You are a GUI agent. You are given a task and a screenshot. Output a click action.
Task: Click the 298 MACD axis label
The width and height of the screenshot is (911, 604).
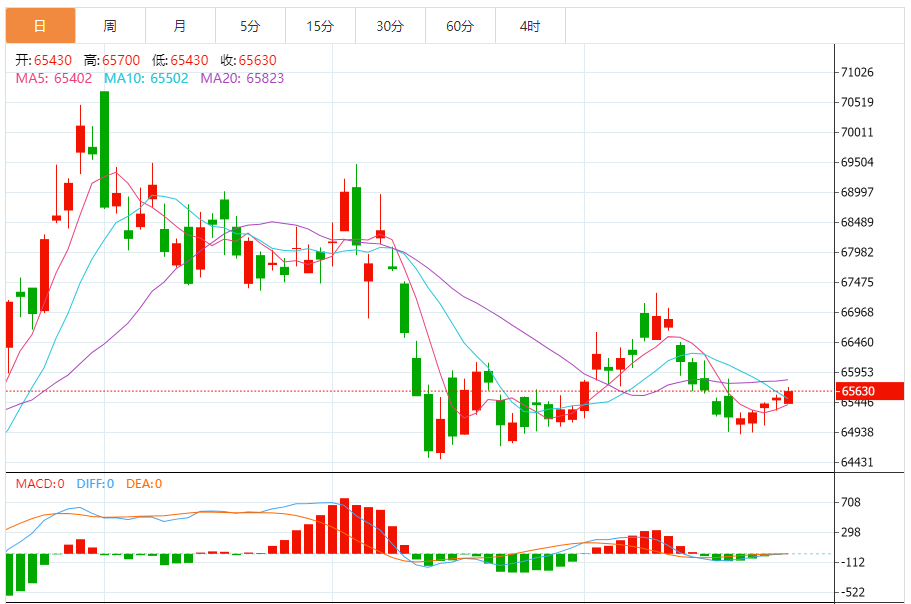coord(851,533)
